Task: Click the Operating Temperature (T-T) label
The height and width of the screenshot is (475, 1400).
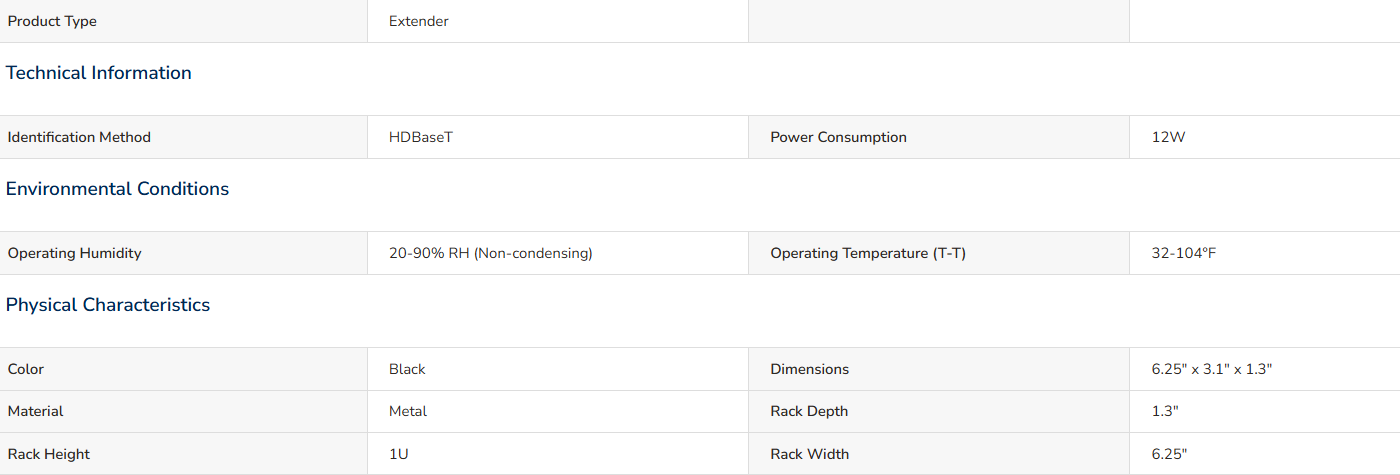Action: (868, 253)
